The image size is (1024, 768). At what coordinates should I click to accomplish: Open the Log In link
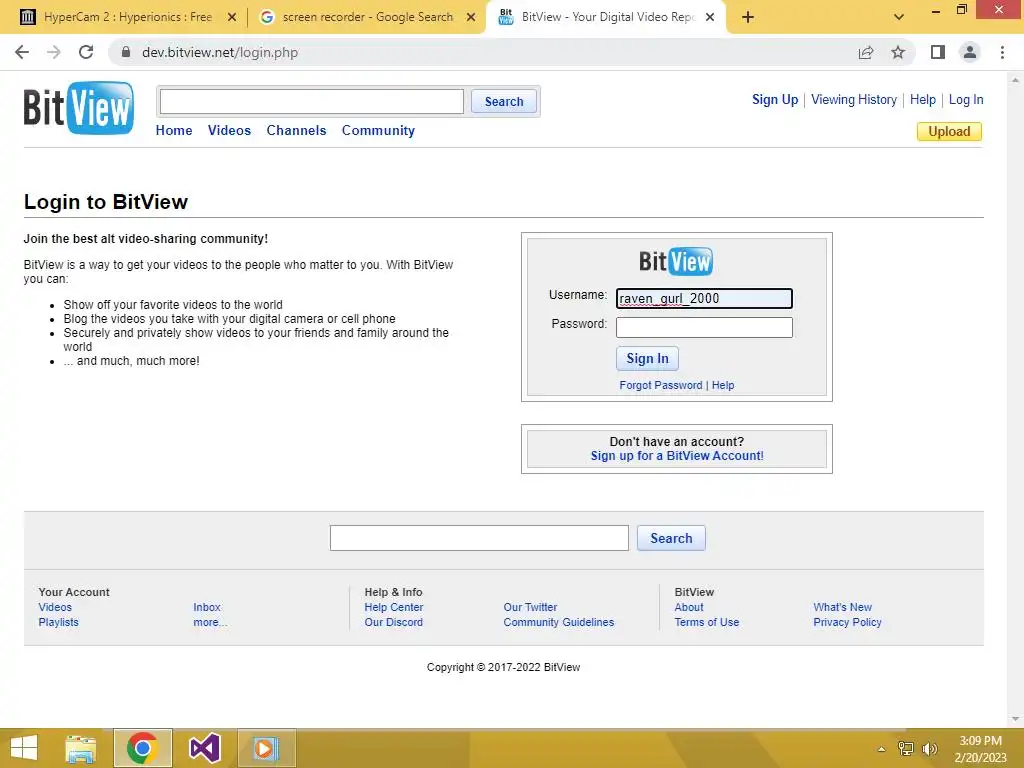966,100
